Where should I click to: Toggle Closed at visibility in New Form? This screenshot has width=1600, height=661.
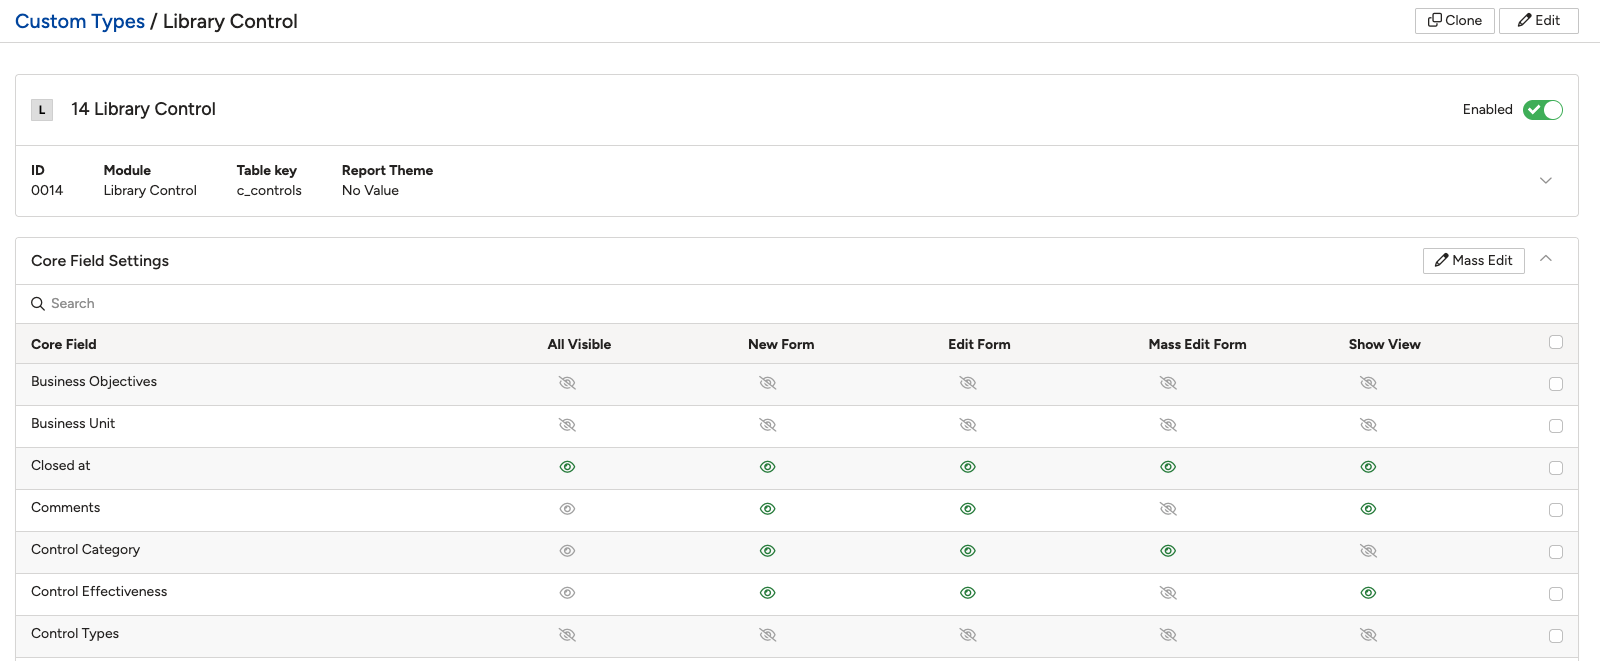pos(768,467)
